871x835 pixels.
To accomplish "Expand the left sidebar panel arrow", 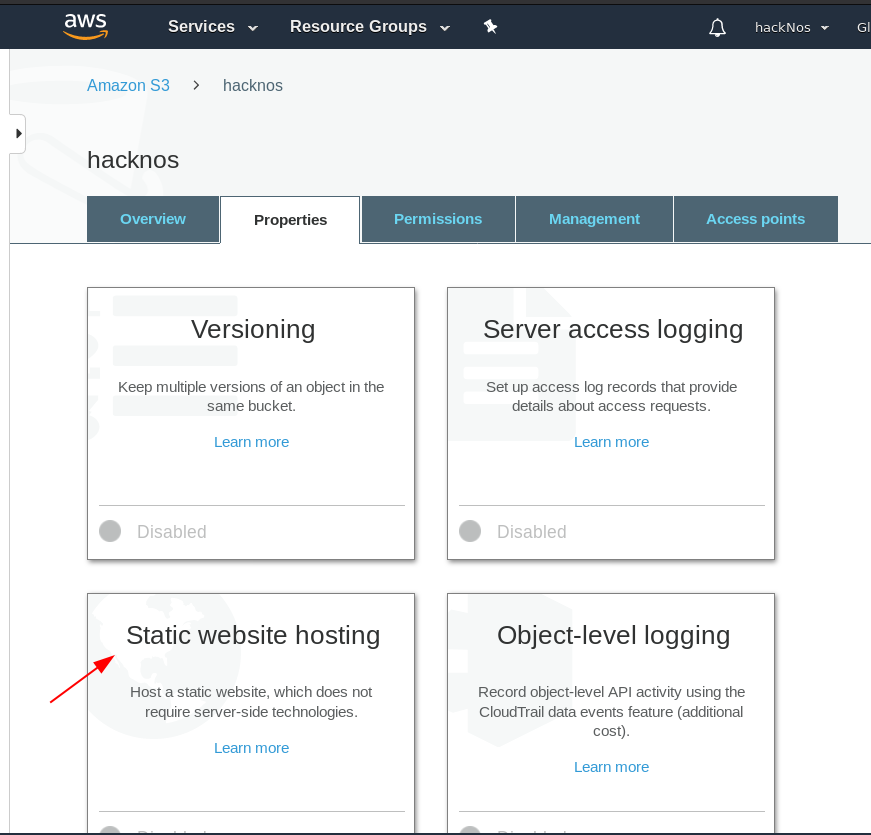I will [x=18, y=133].
